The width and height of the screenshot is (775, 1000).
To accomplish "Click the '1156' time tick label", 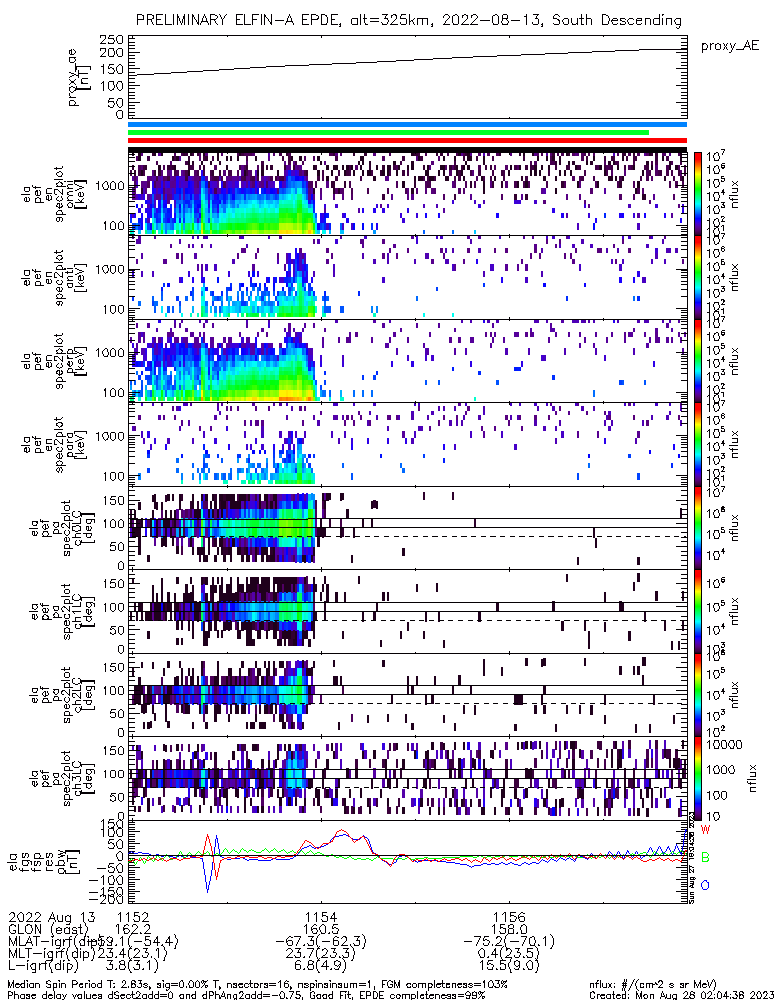I will point(508,916).
